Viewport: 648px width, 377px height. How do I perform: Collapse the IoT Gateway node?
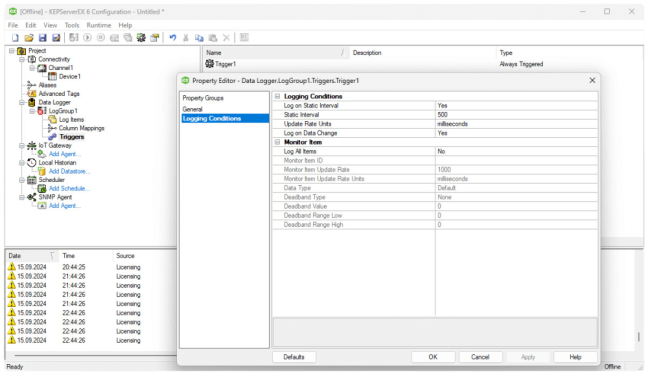[x=22, y=146]
